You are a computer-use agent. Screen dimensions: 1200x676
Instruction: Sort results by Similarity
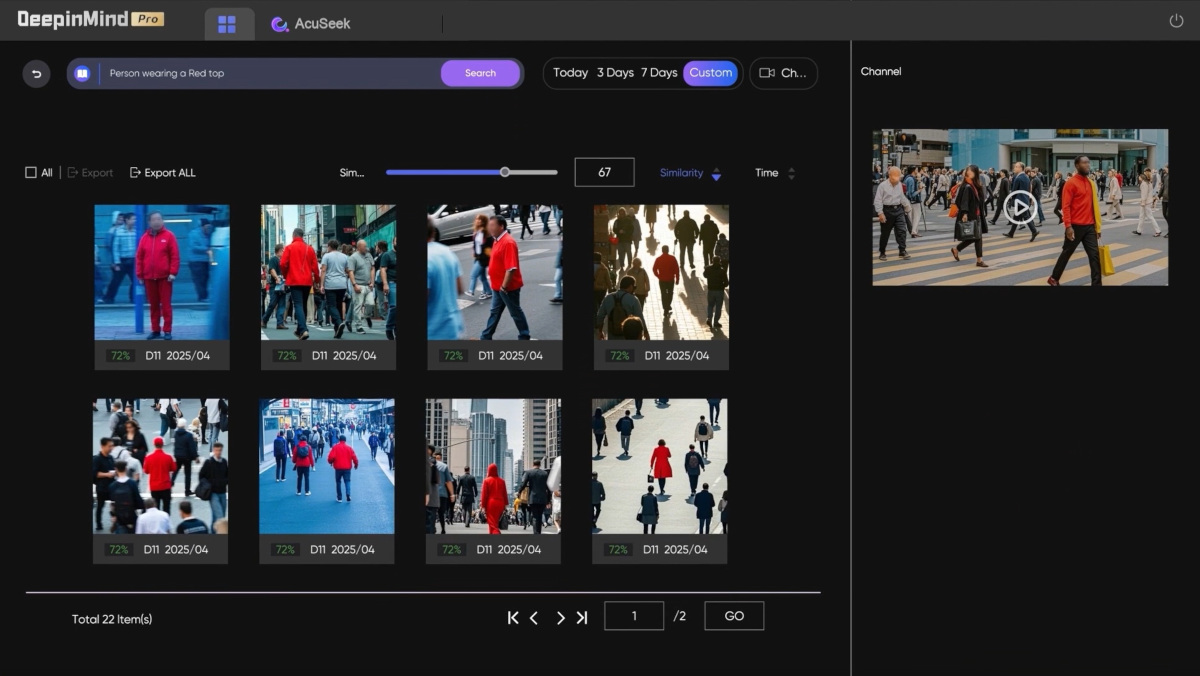click(x=690, y=173)
